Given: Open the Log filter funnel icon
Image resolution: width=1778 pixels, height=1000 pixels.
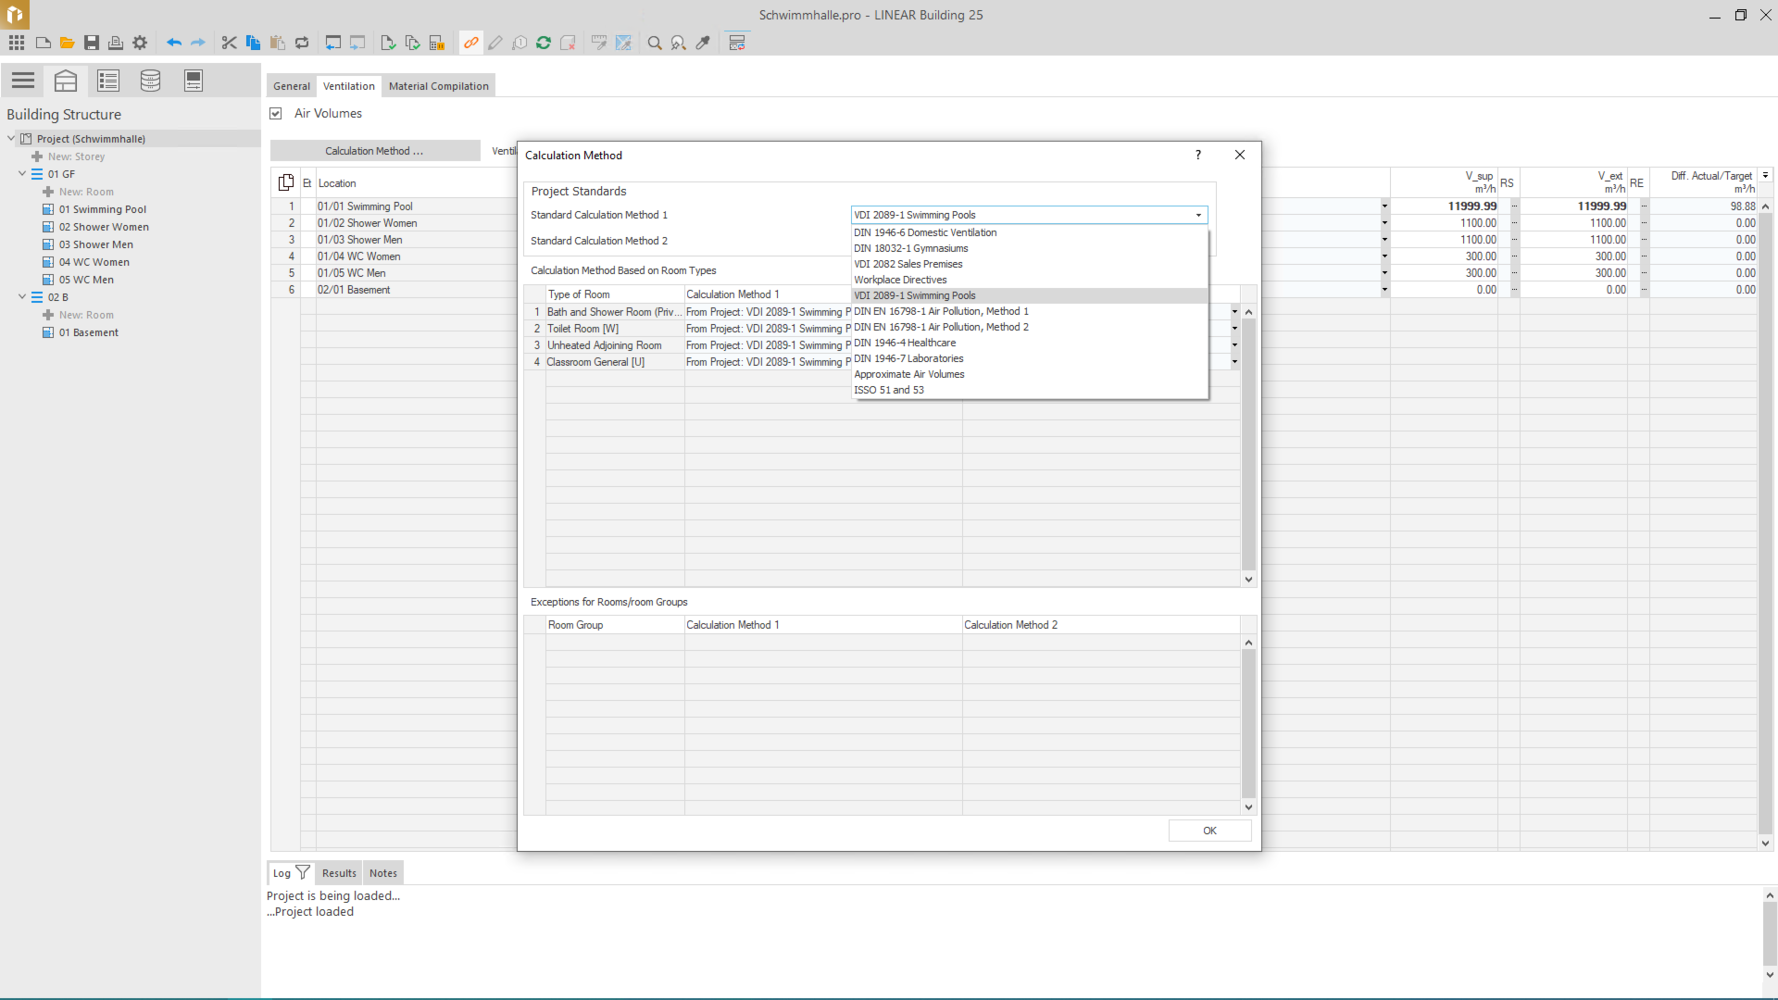Looking at the screenshot, I should (302, 873).
